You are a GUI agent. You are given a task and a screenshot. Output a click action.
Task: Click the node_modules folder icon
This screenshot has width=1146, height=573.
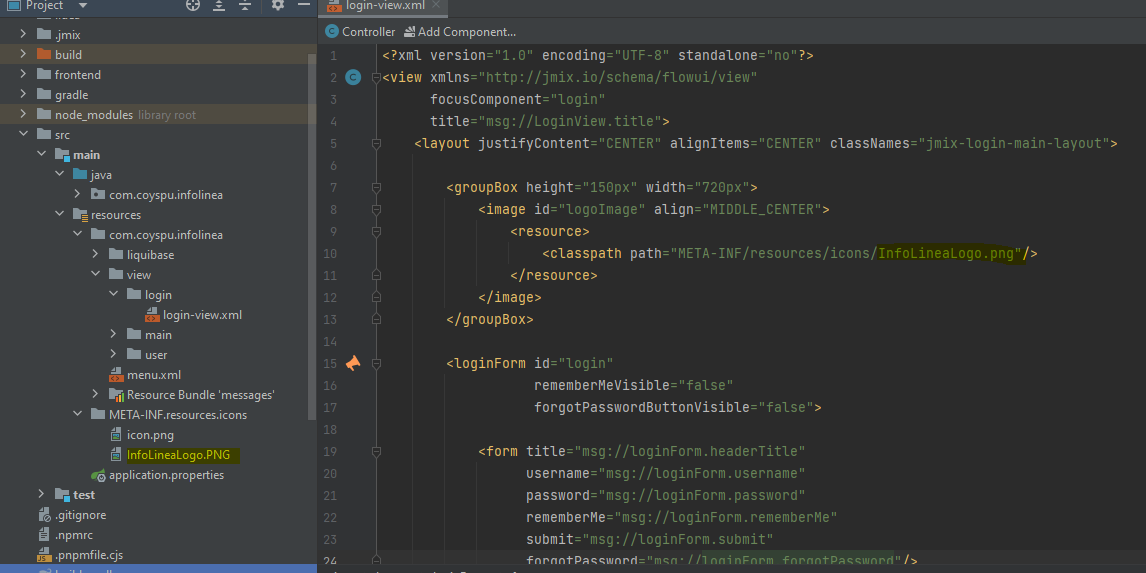[x=44, y=115]
